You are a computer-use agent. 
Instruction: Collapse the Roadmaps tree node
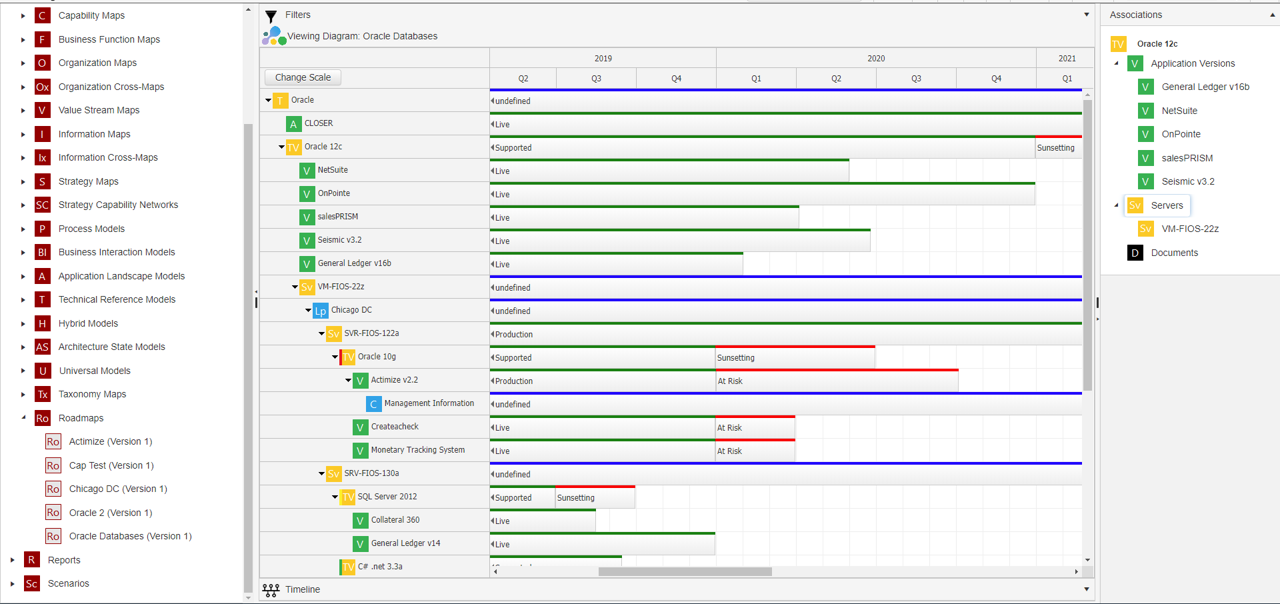click(24, 418)
